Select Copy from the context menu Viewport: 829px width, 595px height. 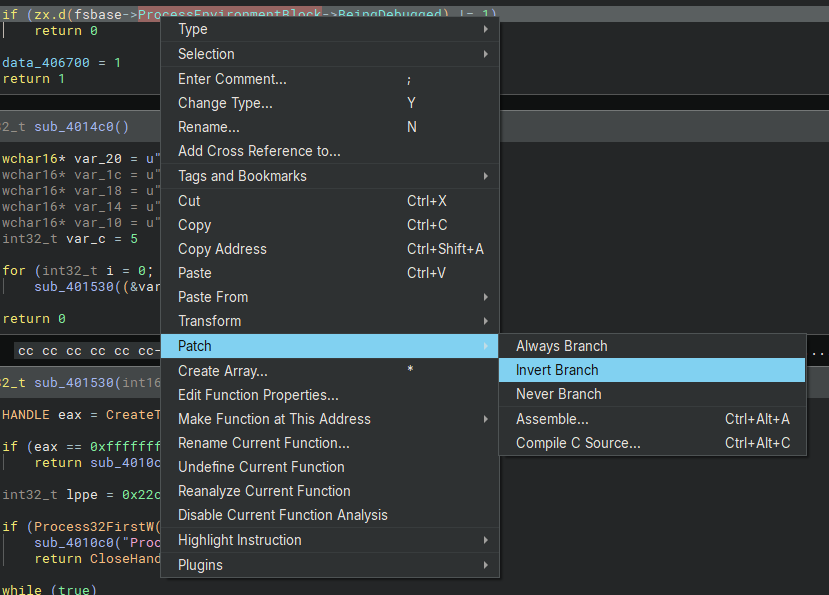329,225
